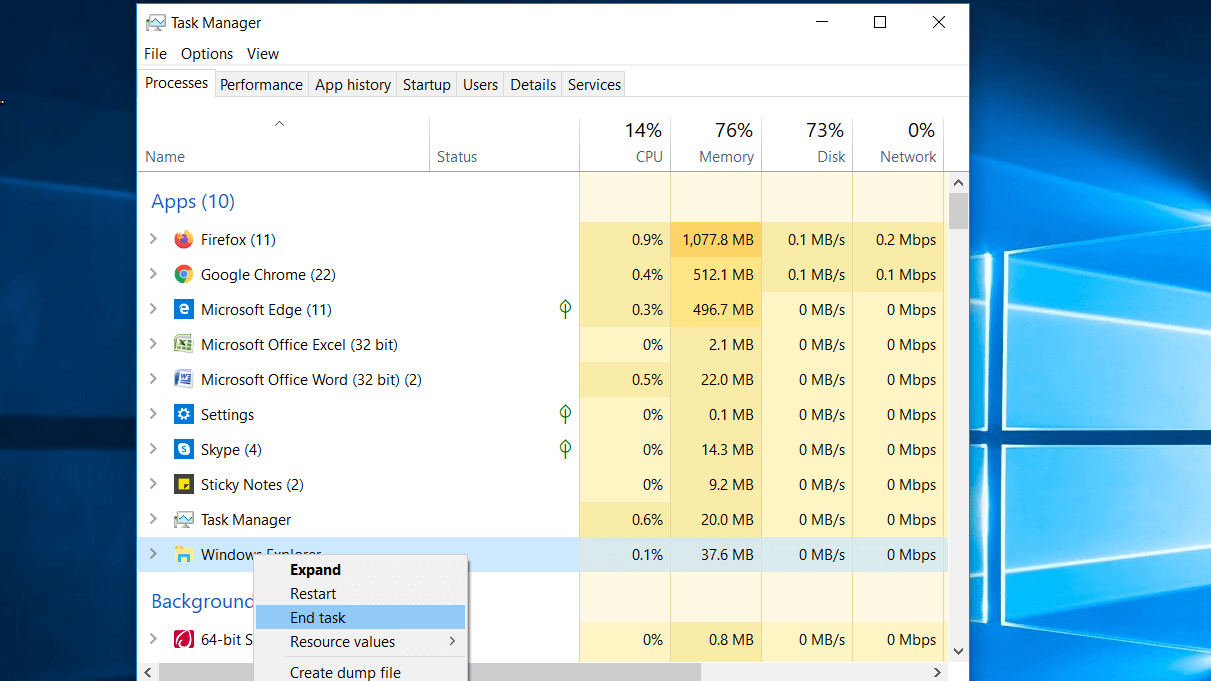Expand the Firefox process group
This screenshot has width=1211, height=681.
(153, 239)
